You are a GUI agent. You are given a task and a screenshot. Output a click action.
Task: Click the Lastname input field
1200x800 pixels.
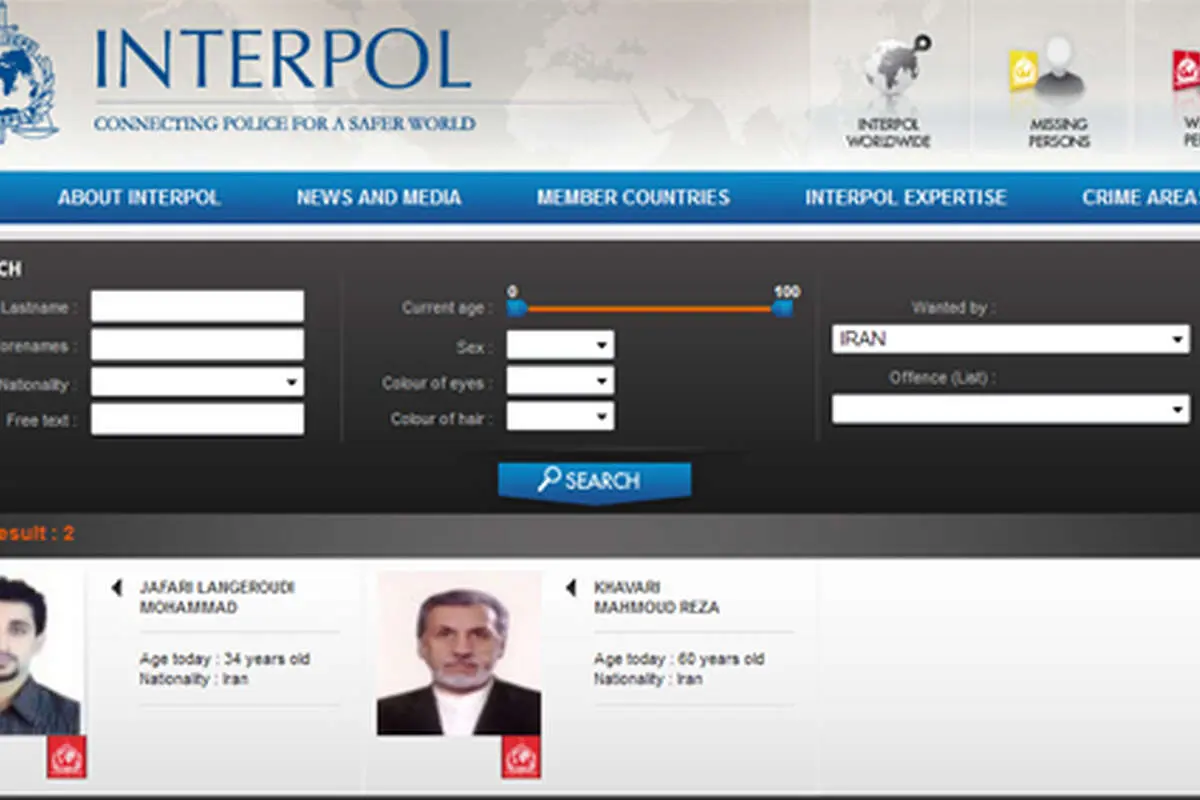pyautogui.click(x=197, y=306)
